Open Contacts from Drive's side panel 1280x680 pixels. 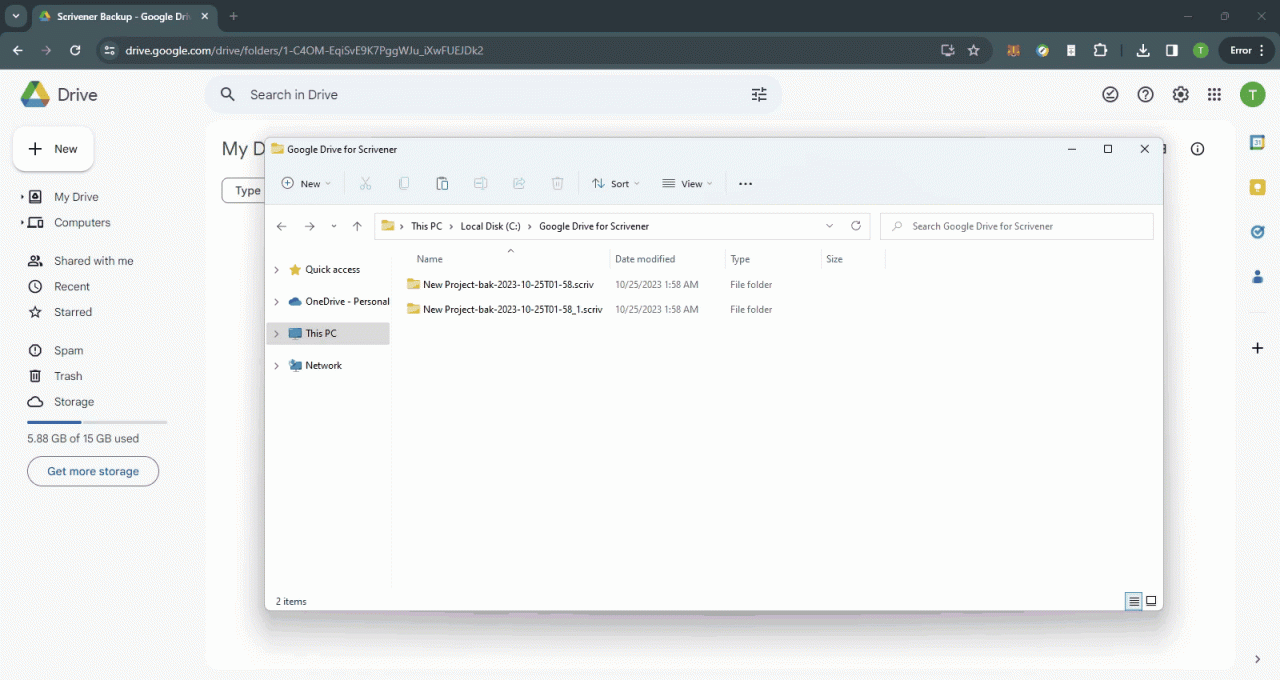pyautogui.click(x=1257, y=277)
